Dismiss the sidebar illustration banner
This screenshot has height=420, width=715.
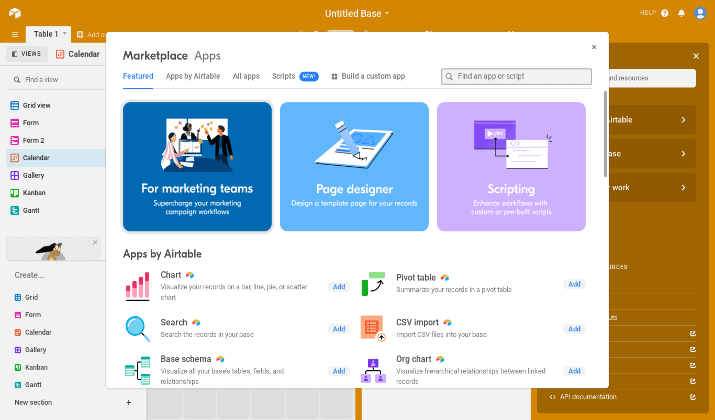point(95,242)
